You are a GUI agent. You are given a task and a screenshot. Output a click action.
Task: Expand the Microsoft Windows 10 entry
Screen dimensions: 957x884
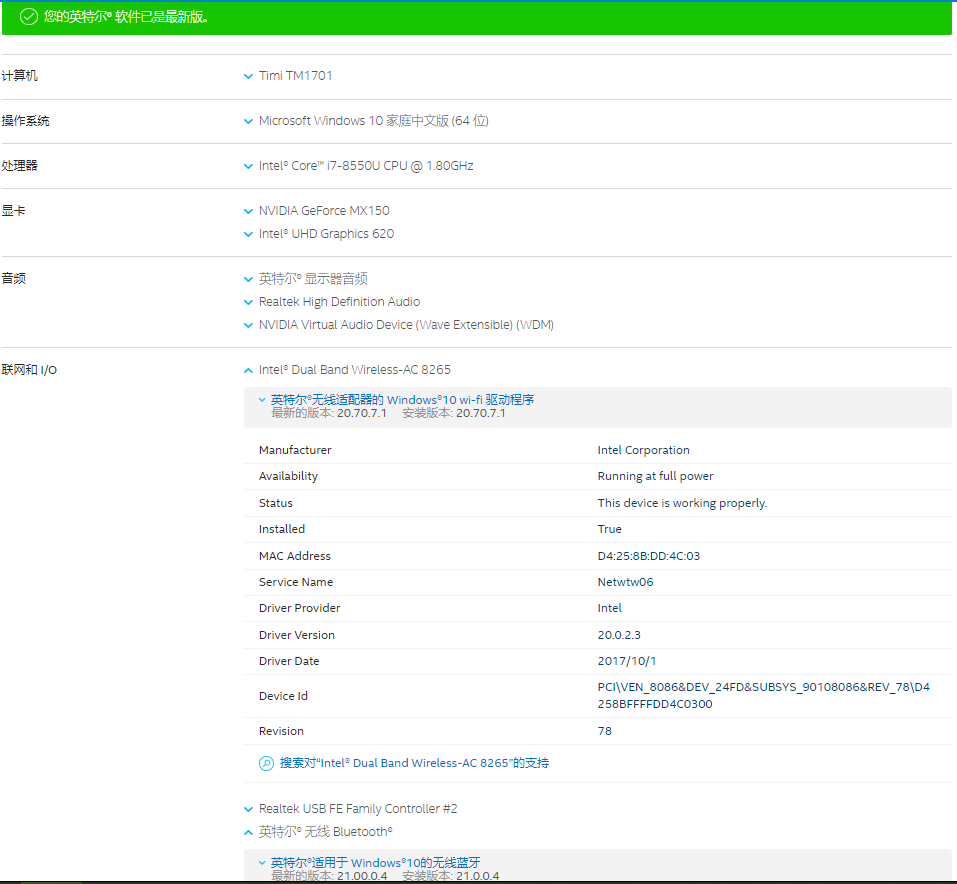(x=248, y=121)
